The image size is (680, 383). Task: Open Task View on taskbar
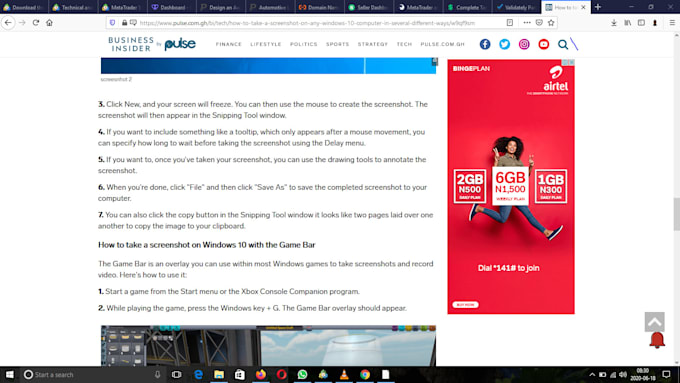[177, 374]
